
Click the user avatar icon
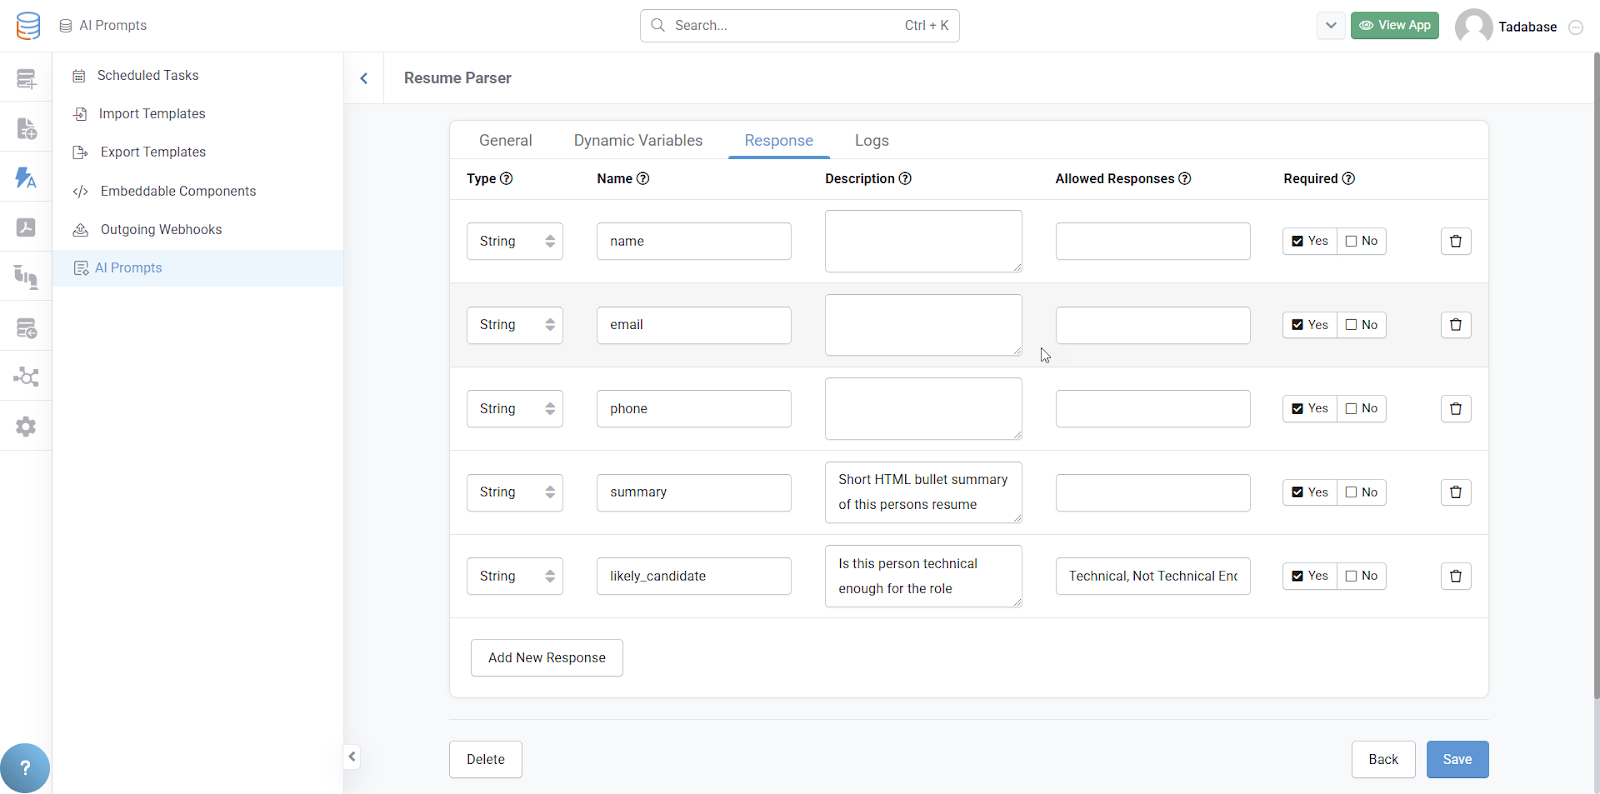tap(1473, 26)
